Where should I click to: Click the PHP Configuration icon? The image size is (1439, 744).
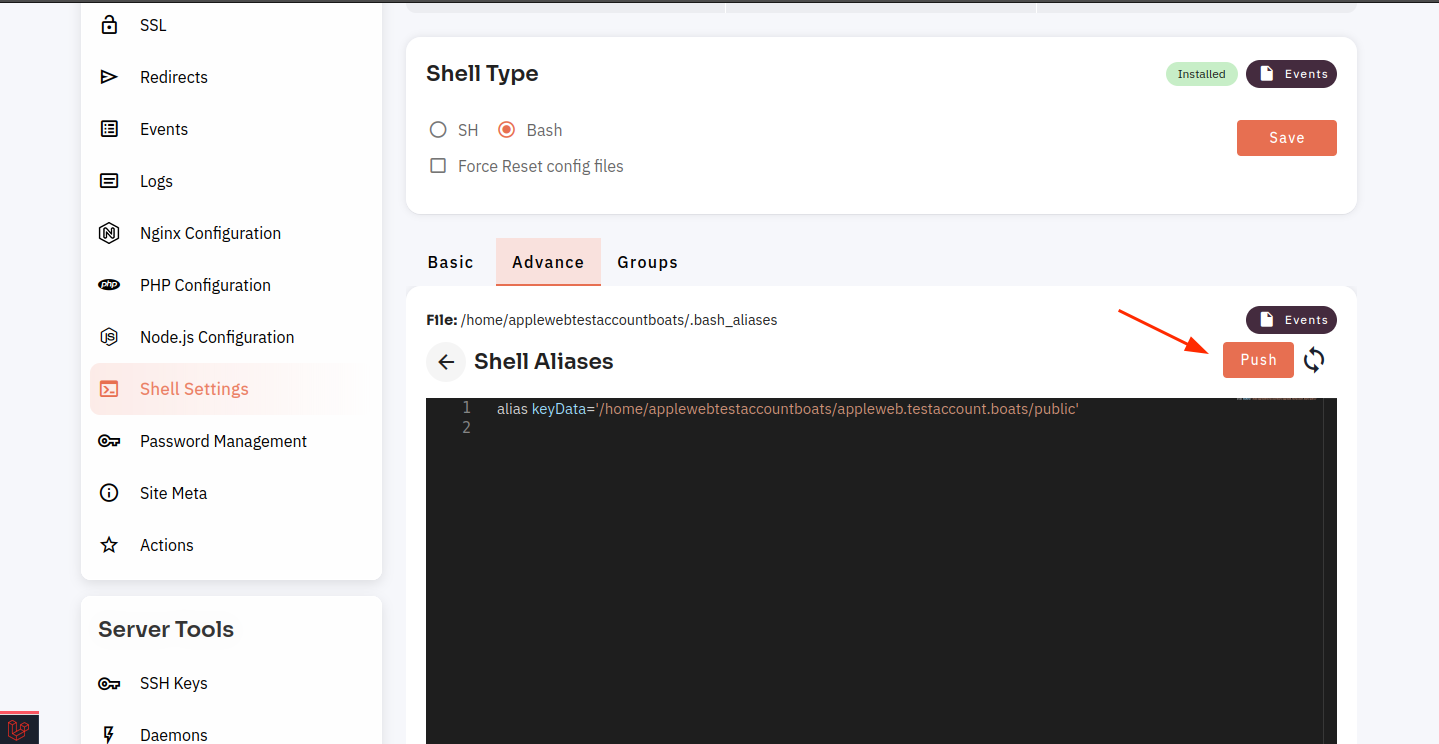point(109,285)
